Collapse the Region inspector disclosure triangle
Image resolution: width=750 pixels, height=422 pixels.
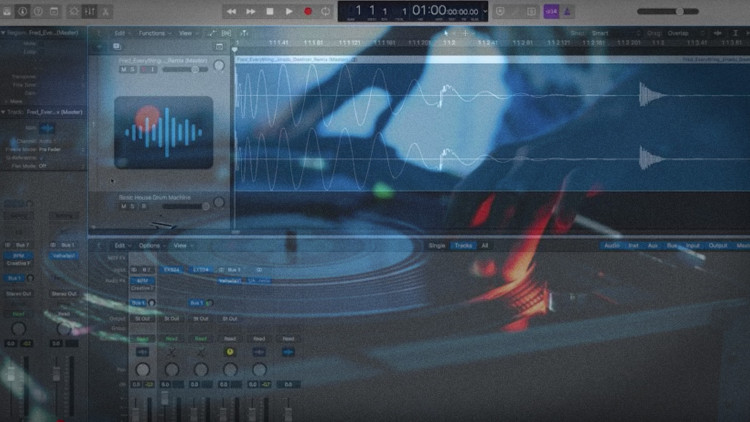click(x=3, y=33)
